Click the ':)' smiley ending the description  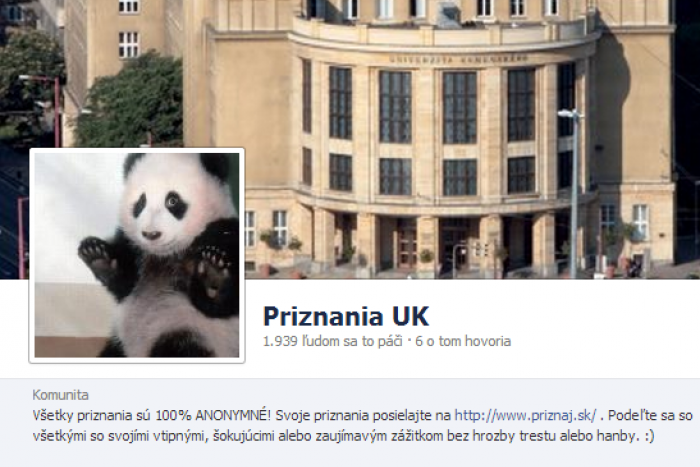pos(649,436)
